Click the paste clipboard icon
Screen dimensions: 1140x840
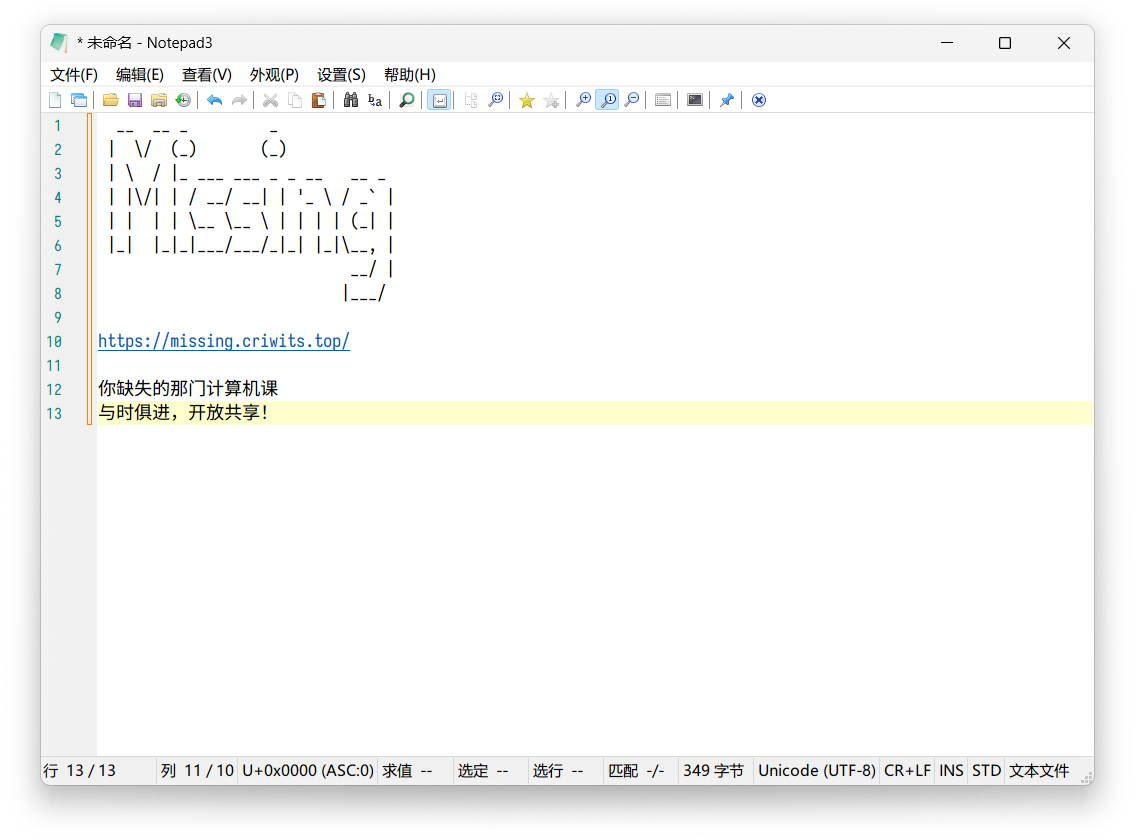319,100
